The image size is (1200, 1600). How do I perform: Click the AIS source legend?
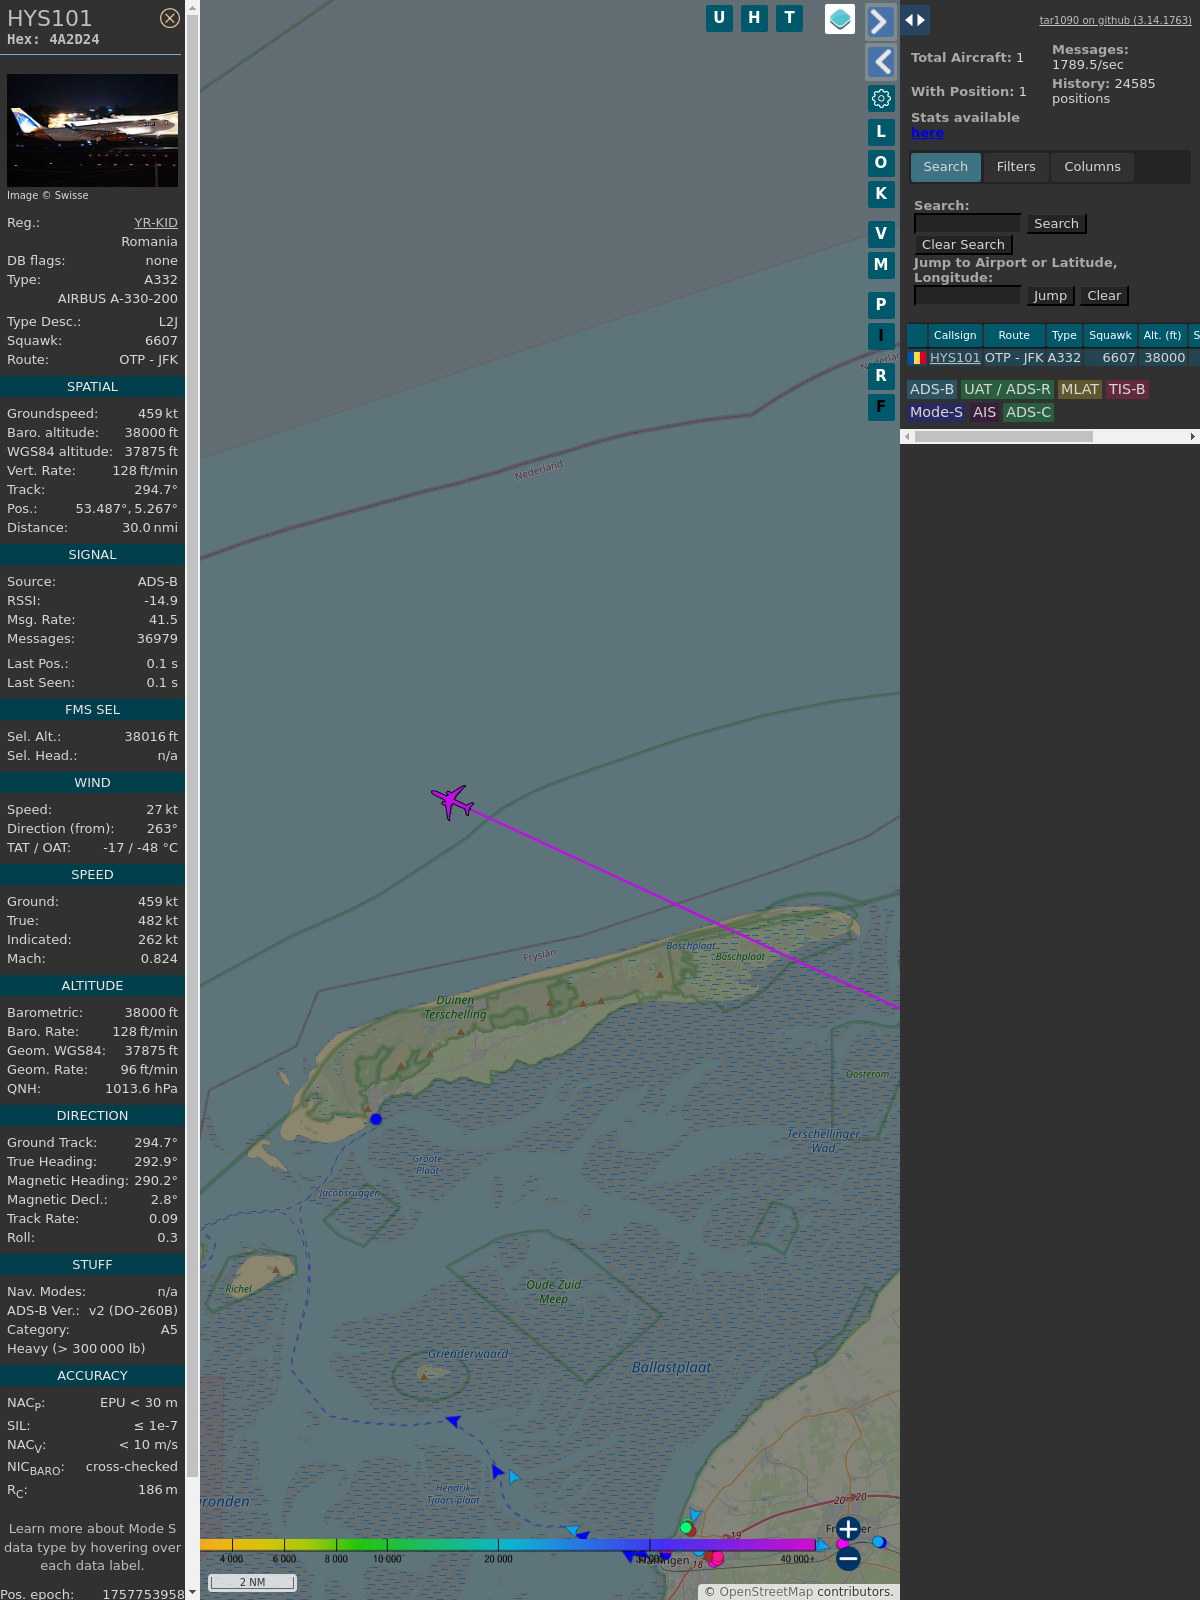(985, 413)
